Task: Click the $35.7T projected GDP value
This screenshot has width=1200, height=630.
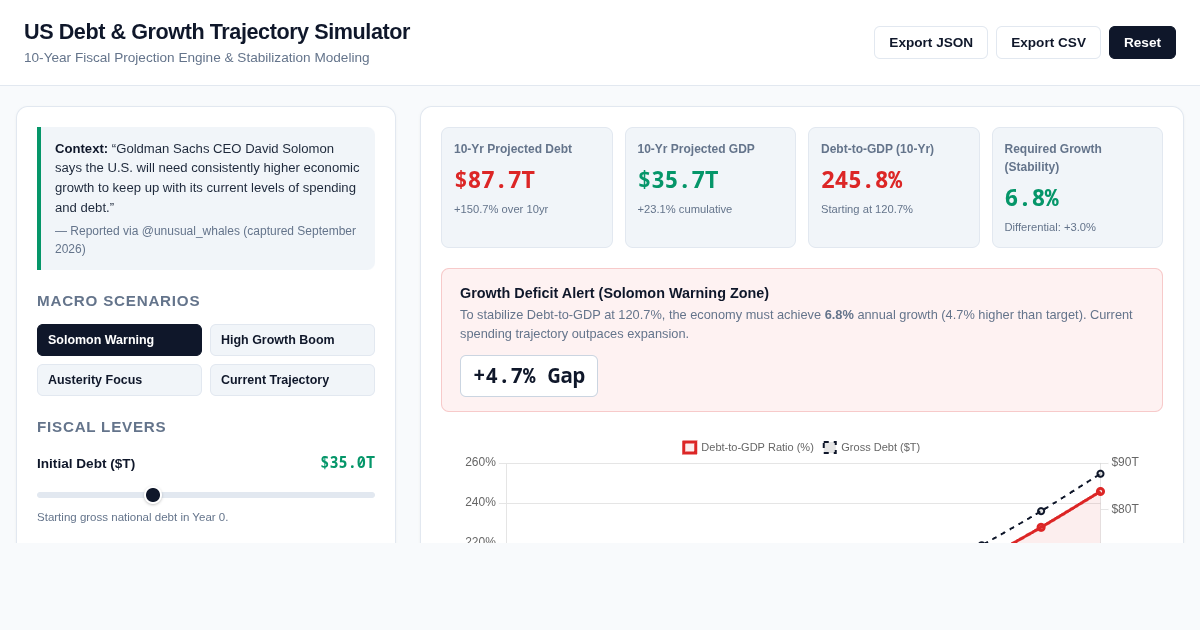Action: click(678, 180)
